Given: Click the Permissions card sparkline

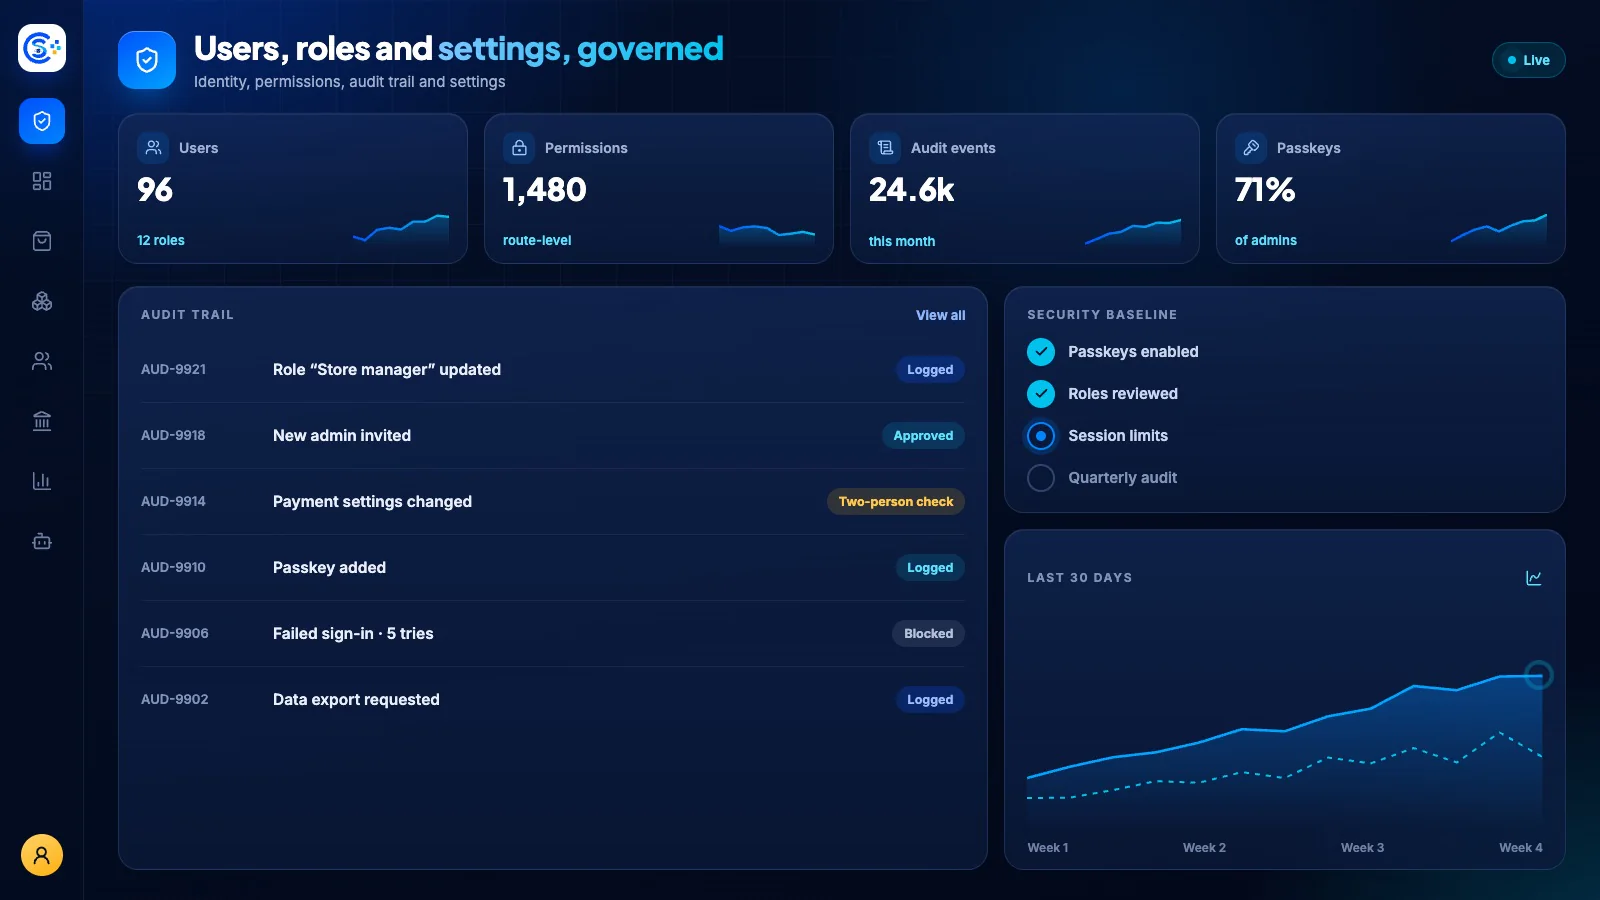Looking at the screenshot, I should point(767,234).
